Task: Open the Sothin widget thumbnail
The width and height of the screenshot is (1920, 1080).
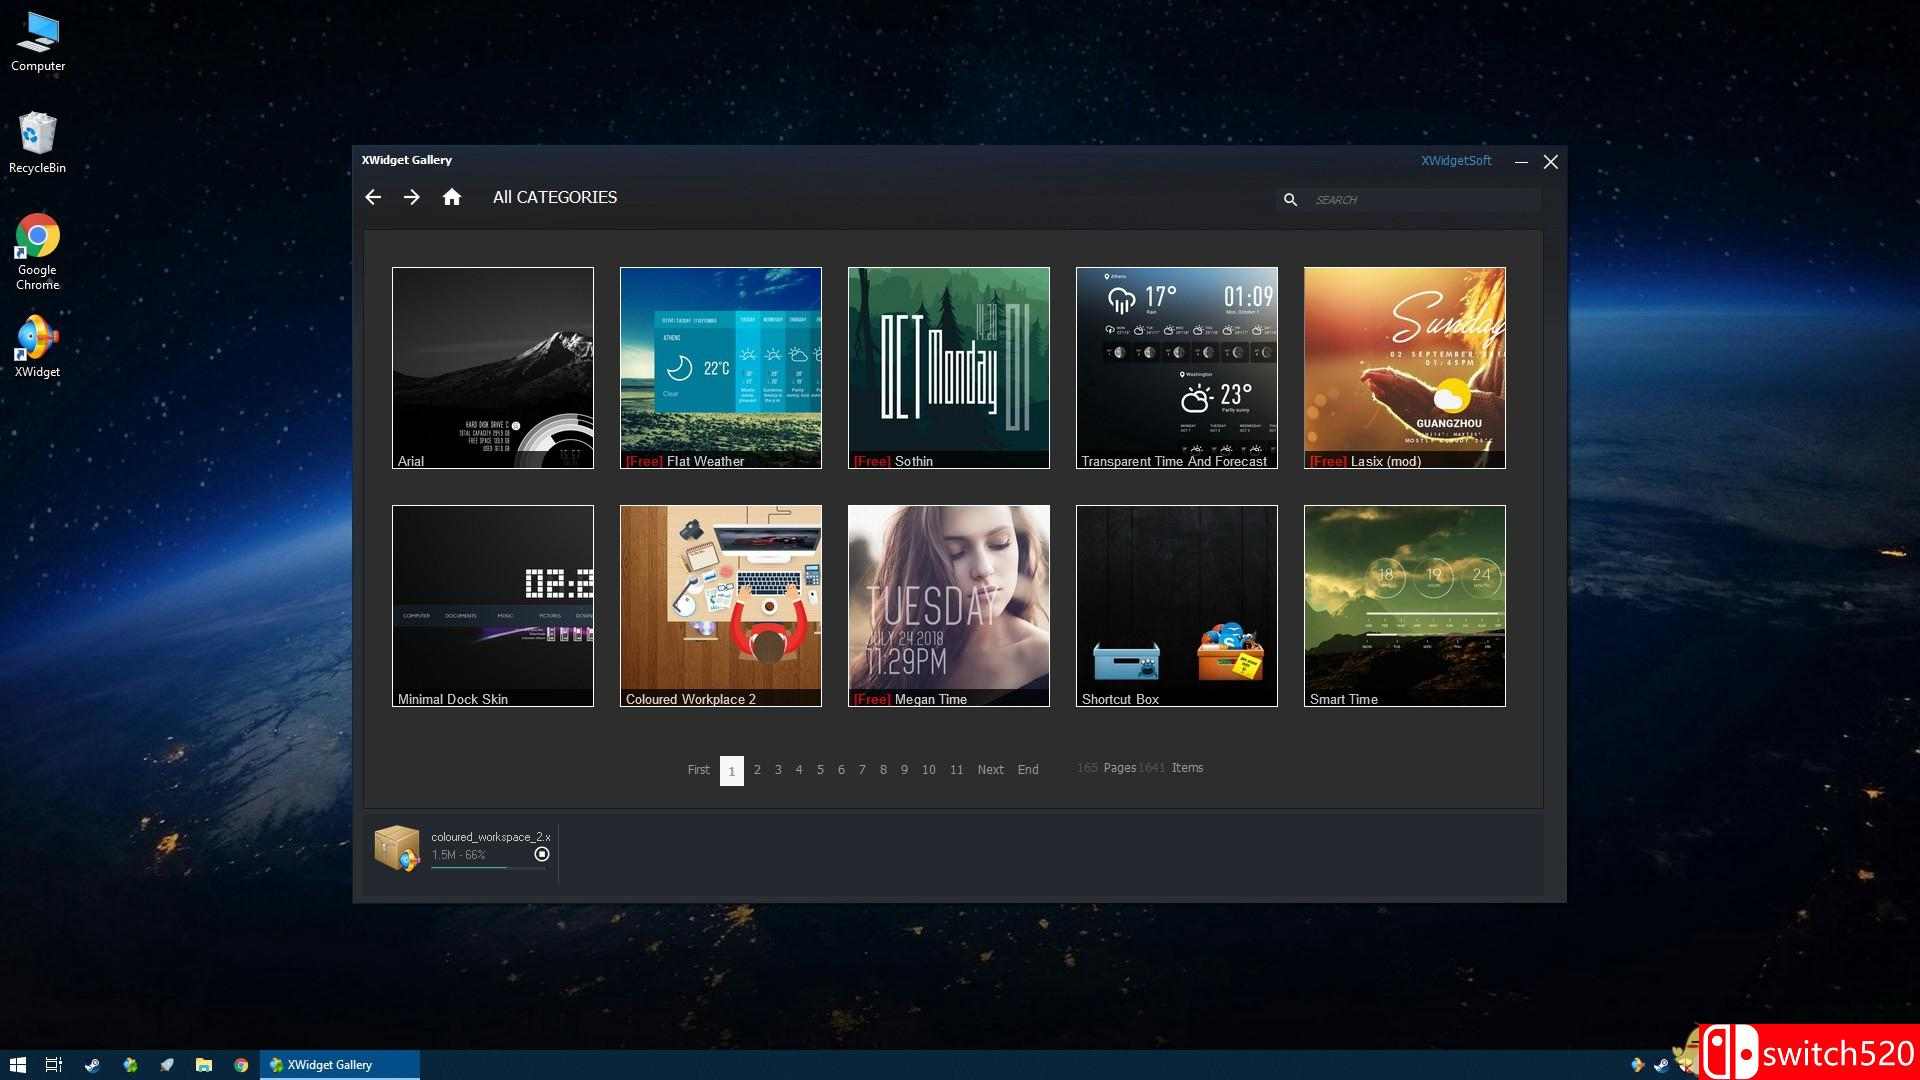Action: click(949, 367)
